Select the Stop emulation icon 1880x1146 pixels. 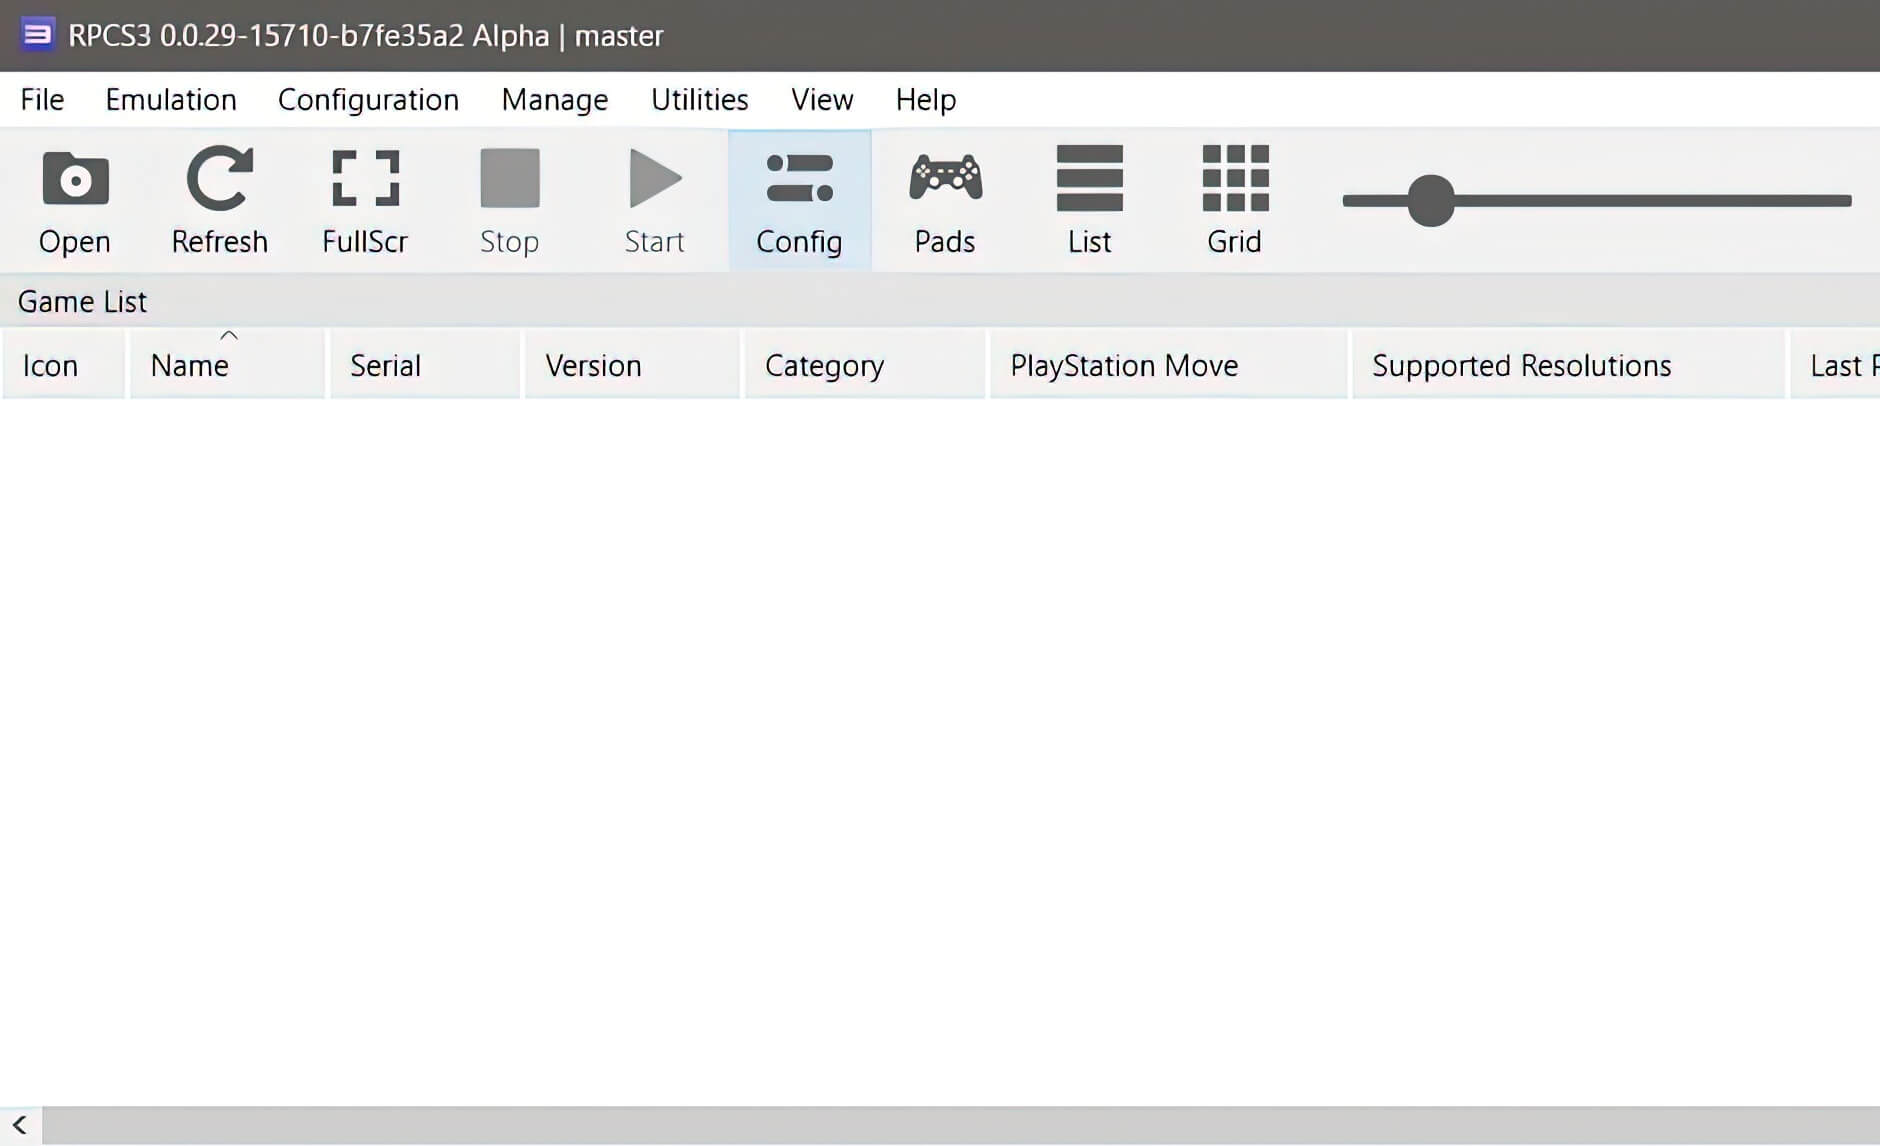click(x=509, y=200)
